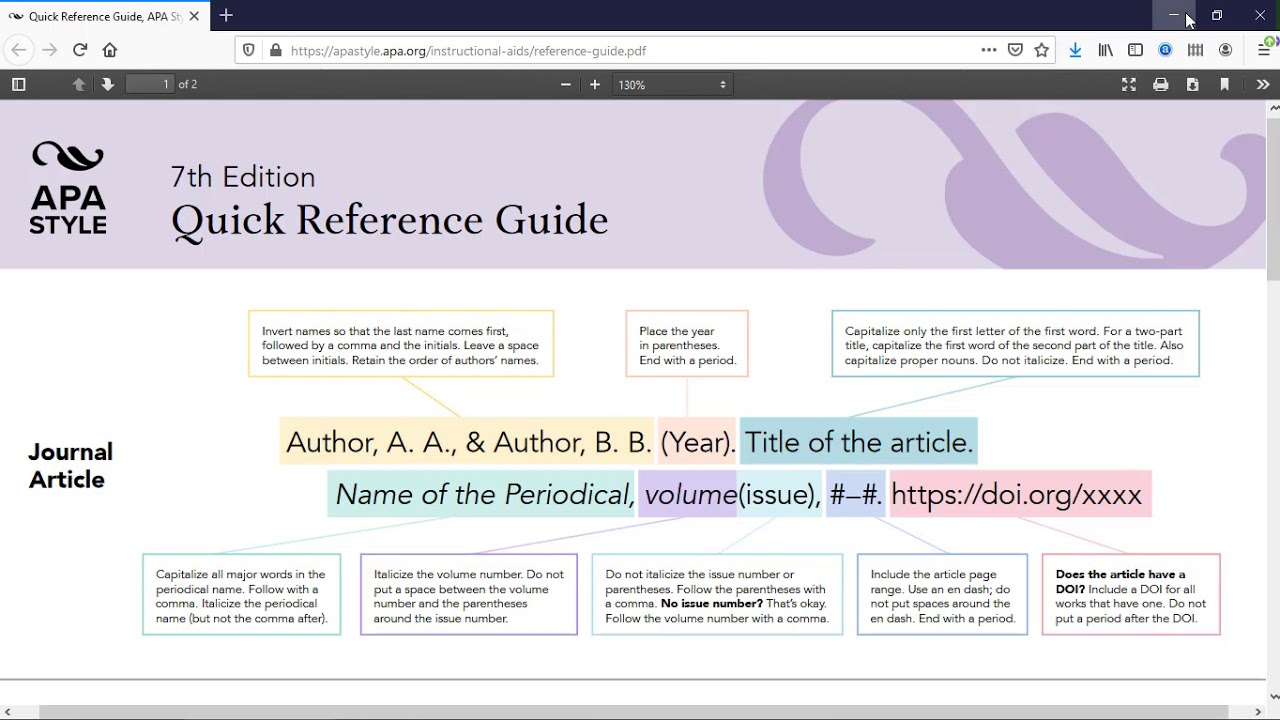
Task: Click 'Capitalize only the first letter' box
Action: click(1015, 344)
